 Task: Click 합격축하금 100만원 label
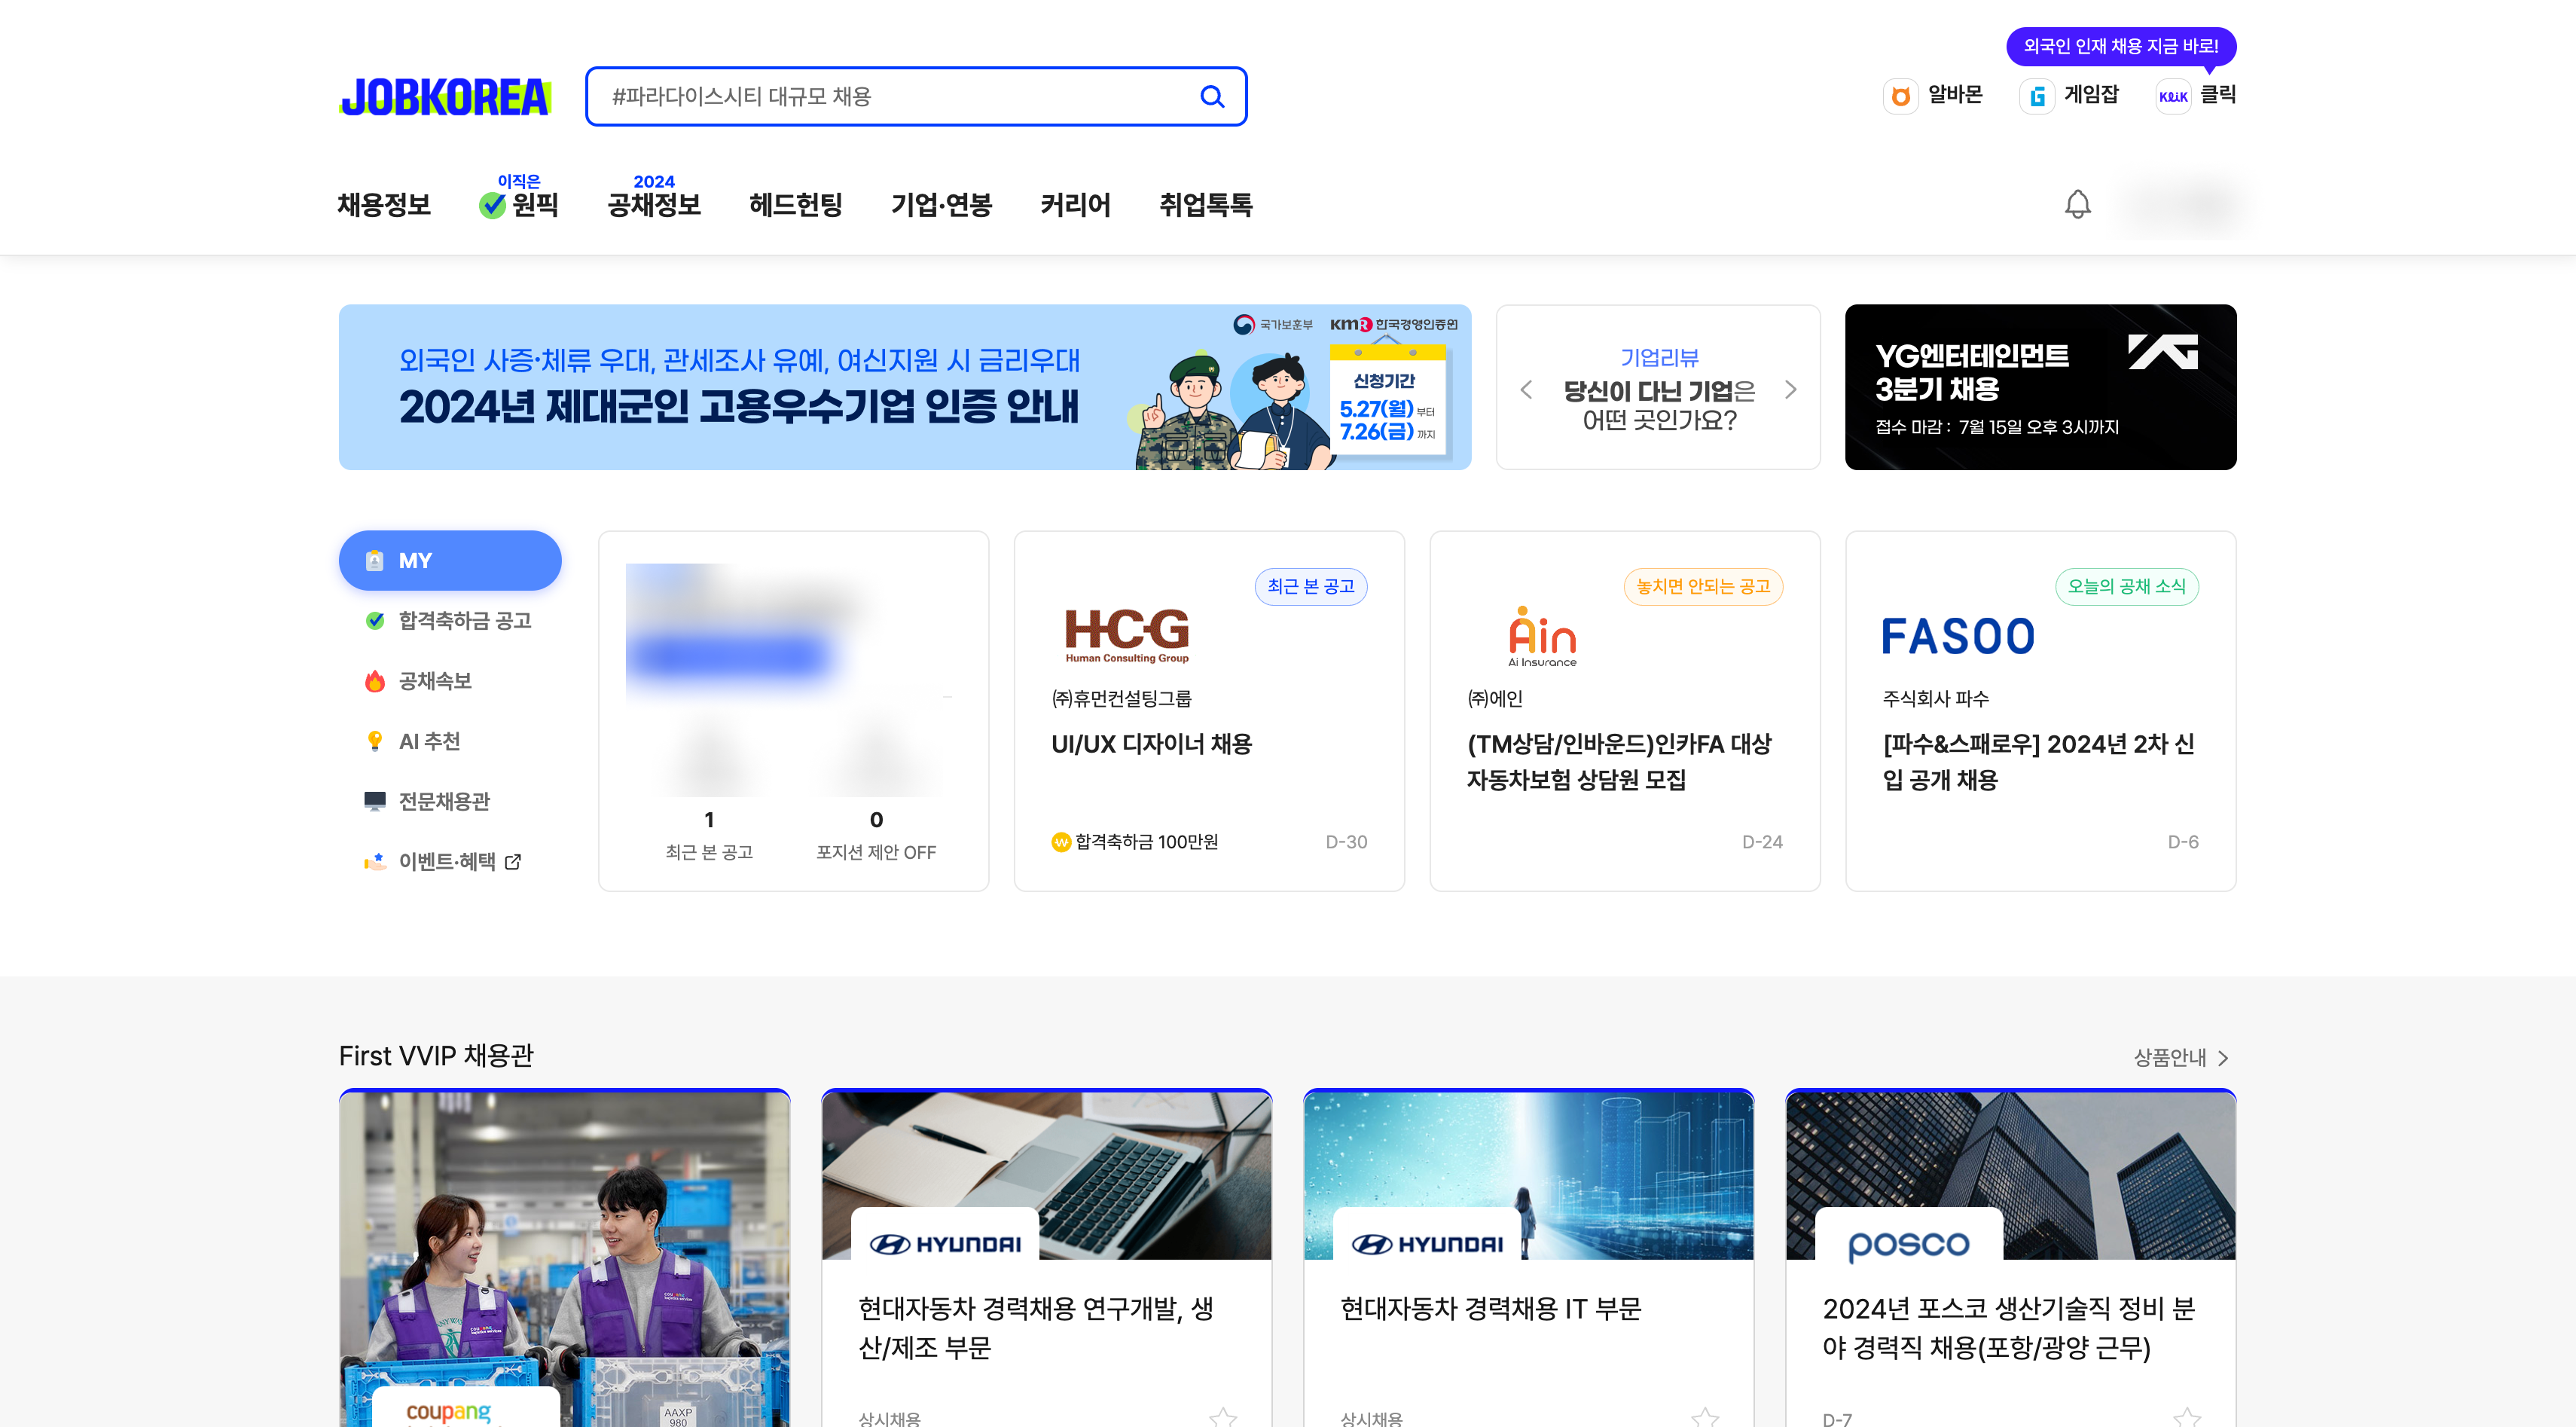click(1146, 842)
